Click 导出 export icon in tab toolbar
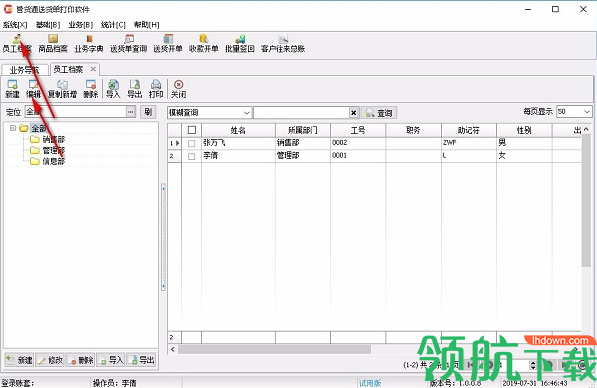Screen dimensions: 597x388 [134, 89]
